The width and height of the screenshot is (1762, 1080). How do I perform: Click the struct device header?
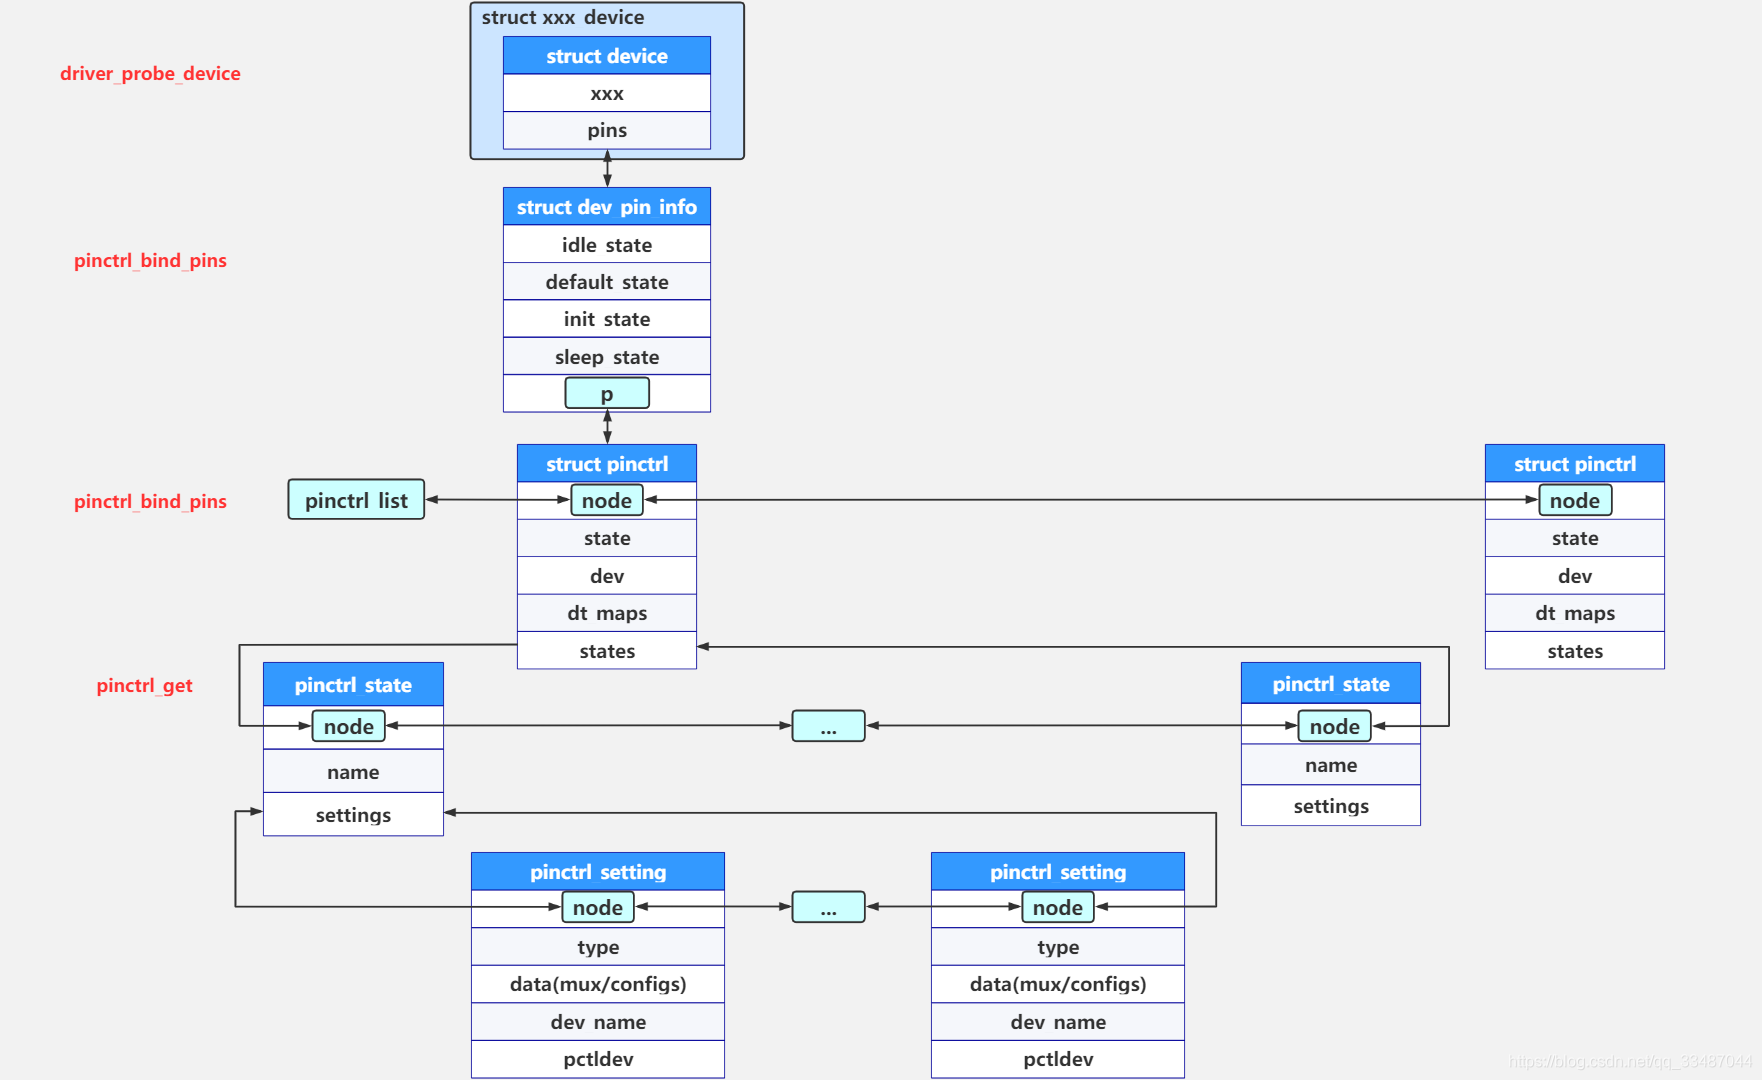(x=606, y=56)
